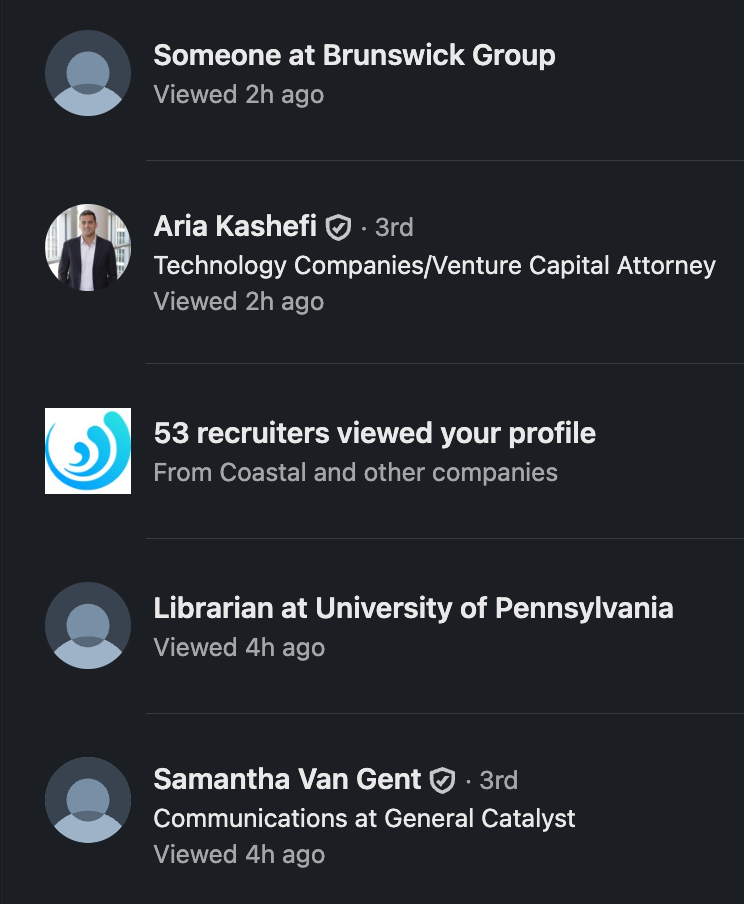Click 'From Coastal and other companies' text

coord(355,472)
